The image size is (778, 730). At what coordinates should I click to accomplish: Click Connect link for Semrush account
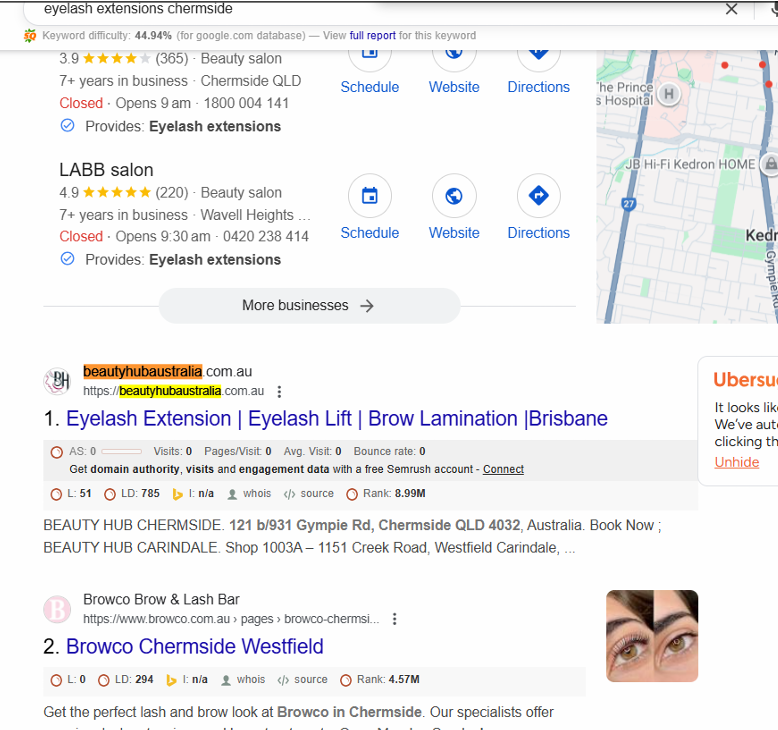503,469
